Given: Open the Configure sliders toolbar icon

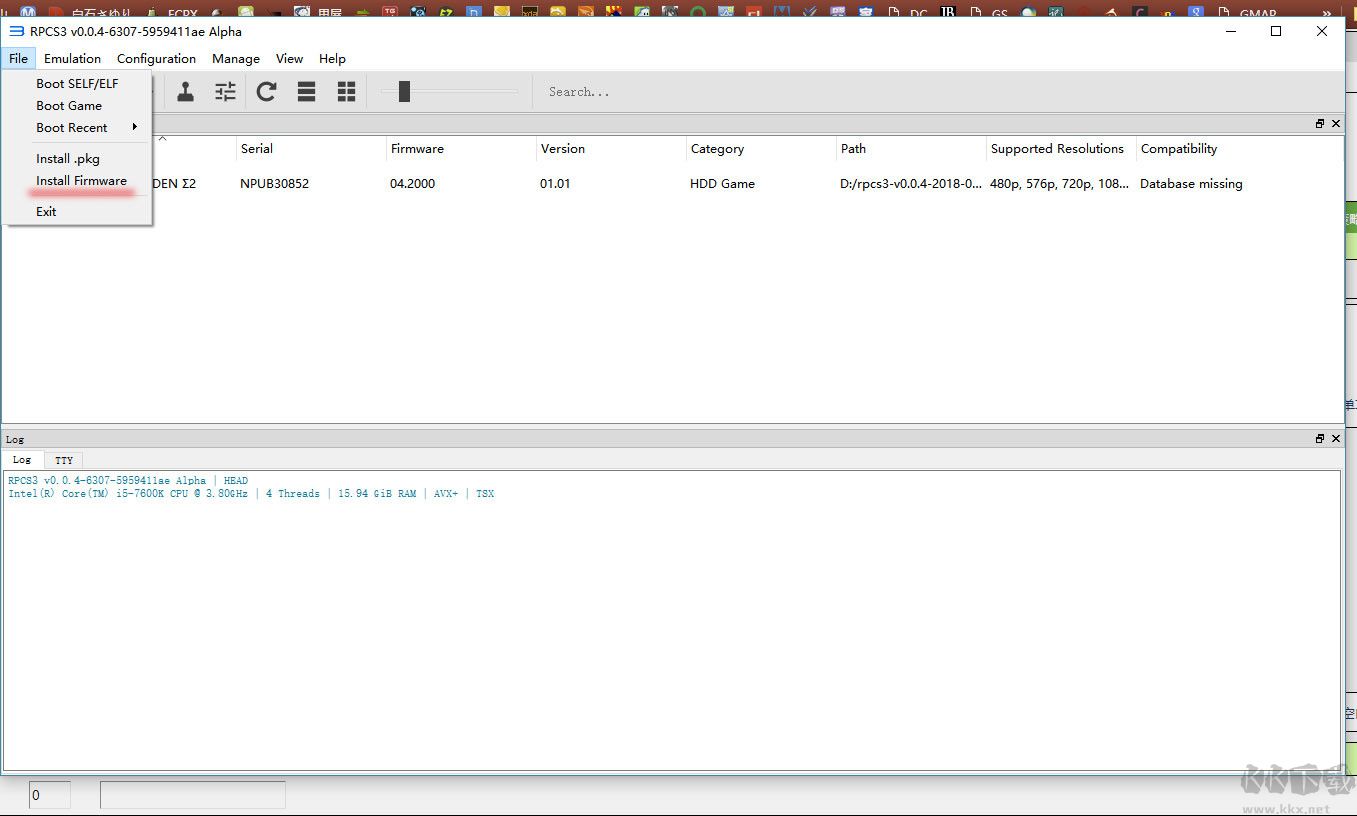Looking at the screenshot, I should point(226,92).
